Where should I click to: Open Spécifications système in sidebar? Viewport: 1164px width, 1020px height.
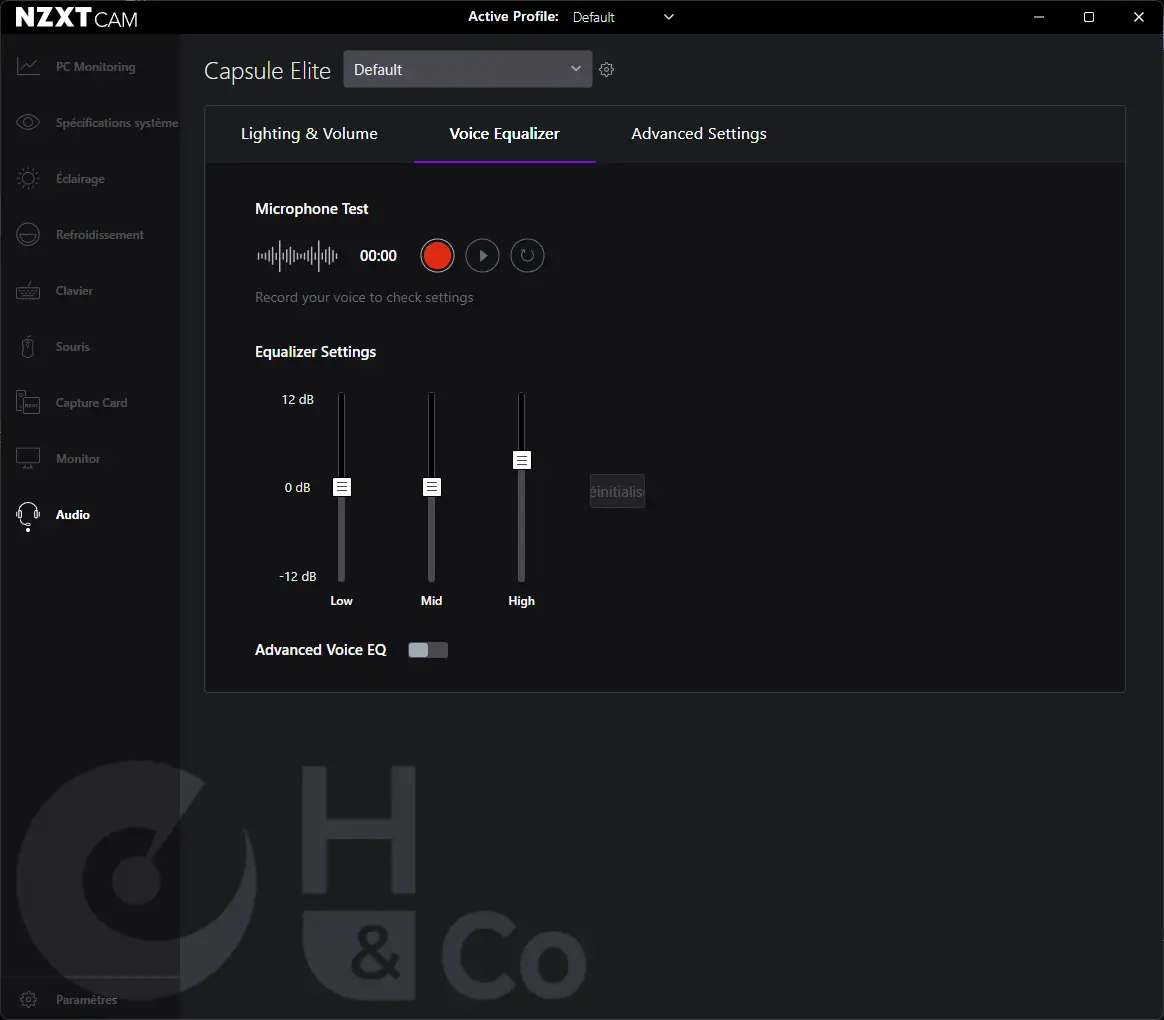(117, 122)
